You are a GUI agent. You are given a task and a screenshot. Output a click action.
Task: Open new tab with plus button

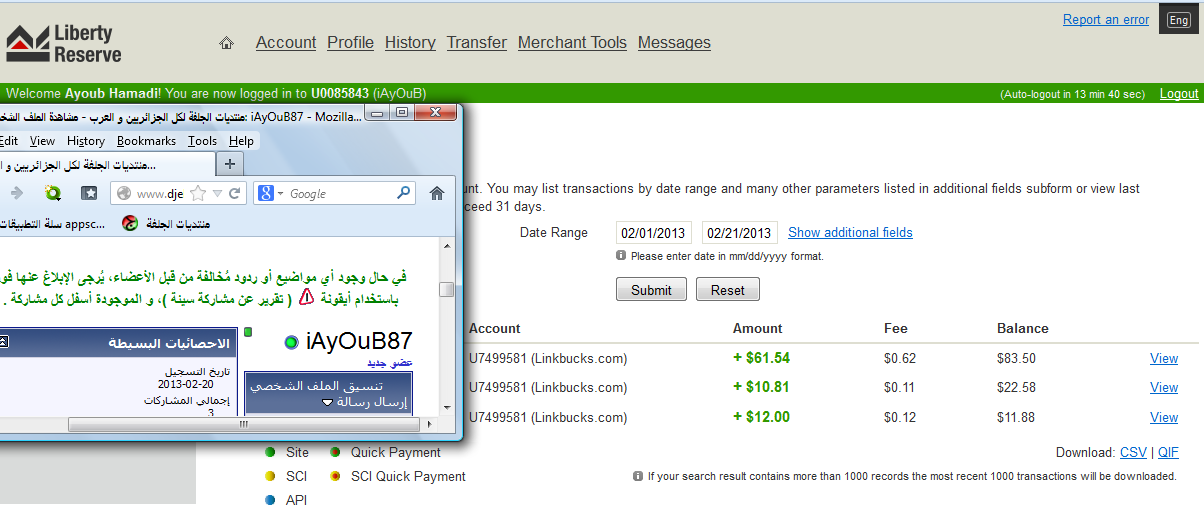pos(229,164)
